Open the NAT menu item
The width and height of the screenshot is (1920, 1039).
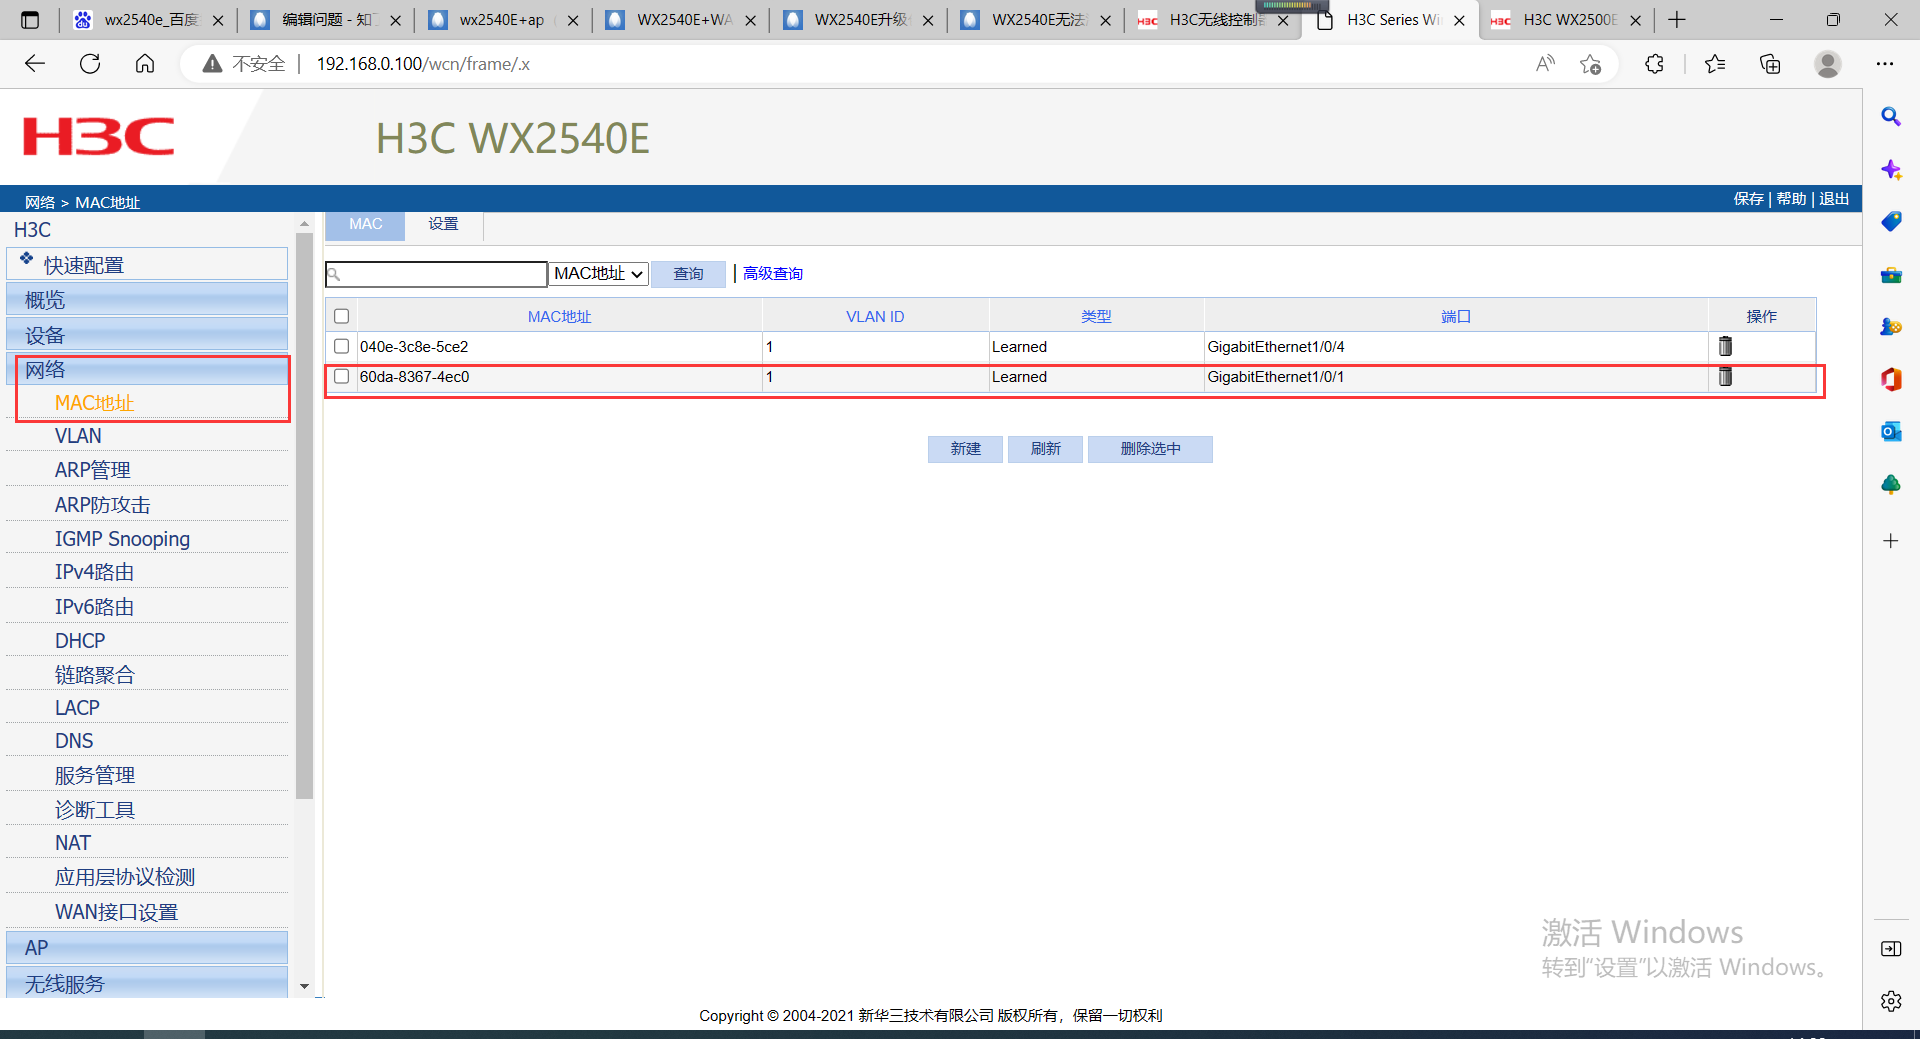[73, 843]
